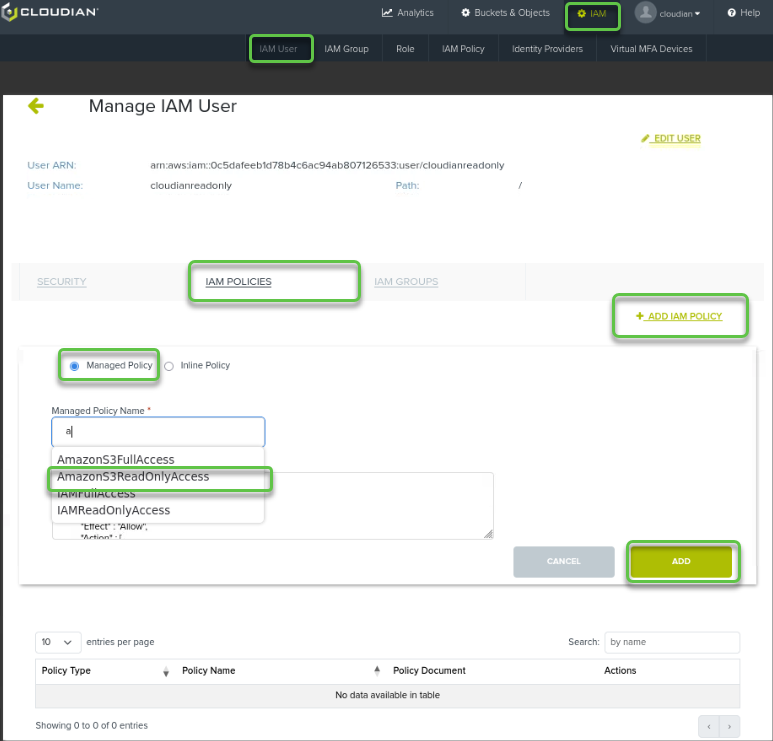Click the IAM gear icon
This screenshot has width=773, height=741.
click(x=582, y=13)
